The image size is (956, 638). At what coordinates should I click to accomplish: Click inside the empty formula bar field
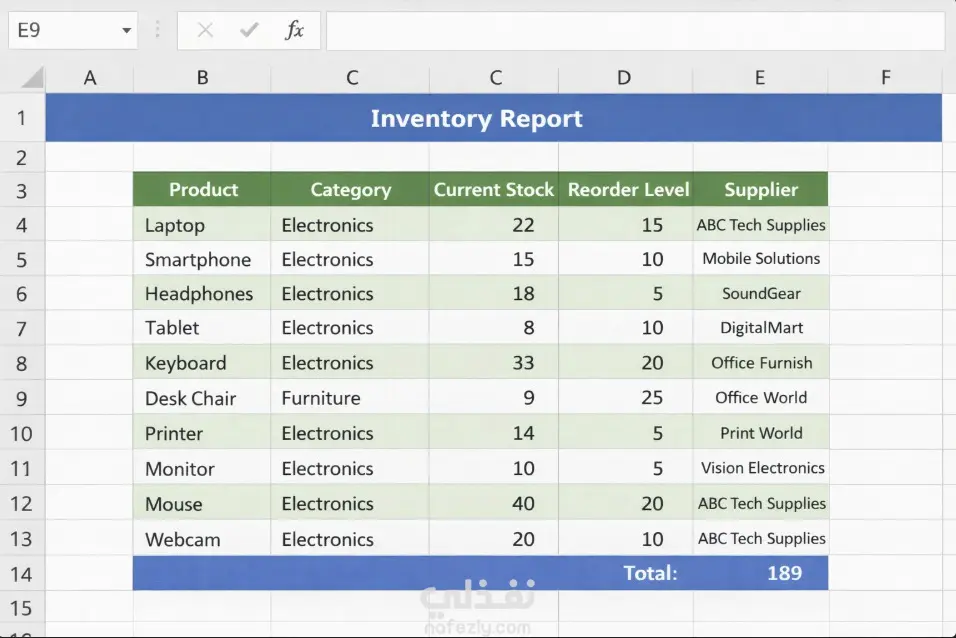(x=634, y=31)
